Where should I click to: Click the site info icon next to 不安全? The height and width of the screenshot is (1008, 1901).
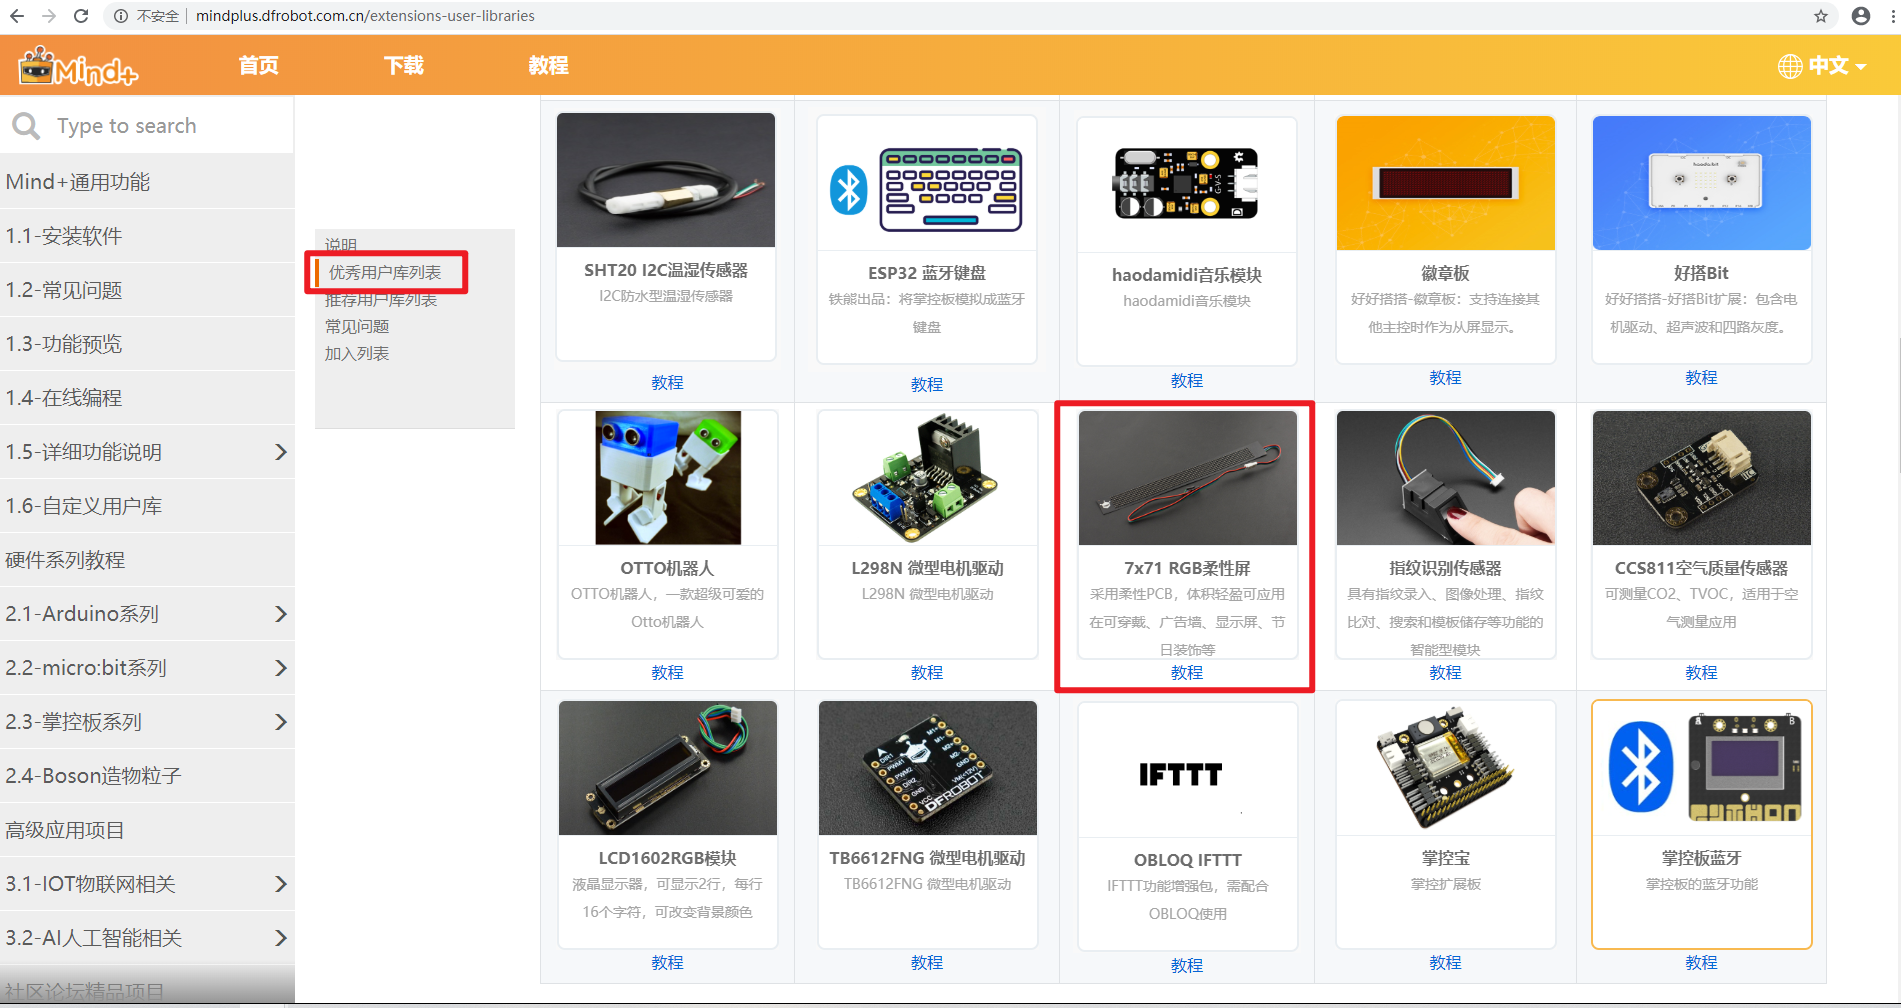pyautogui.click(x=120, y=16)
